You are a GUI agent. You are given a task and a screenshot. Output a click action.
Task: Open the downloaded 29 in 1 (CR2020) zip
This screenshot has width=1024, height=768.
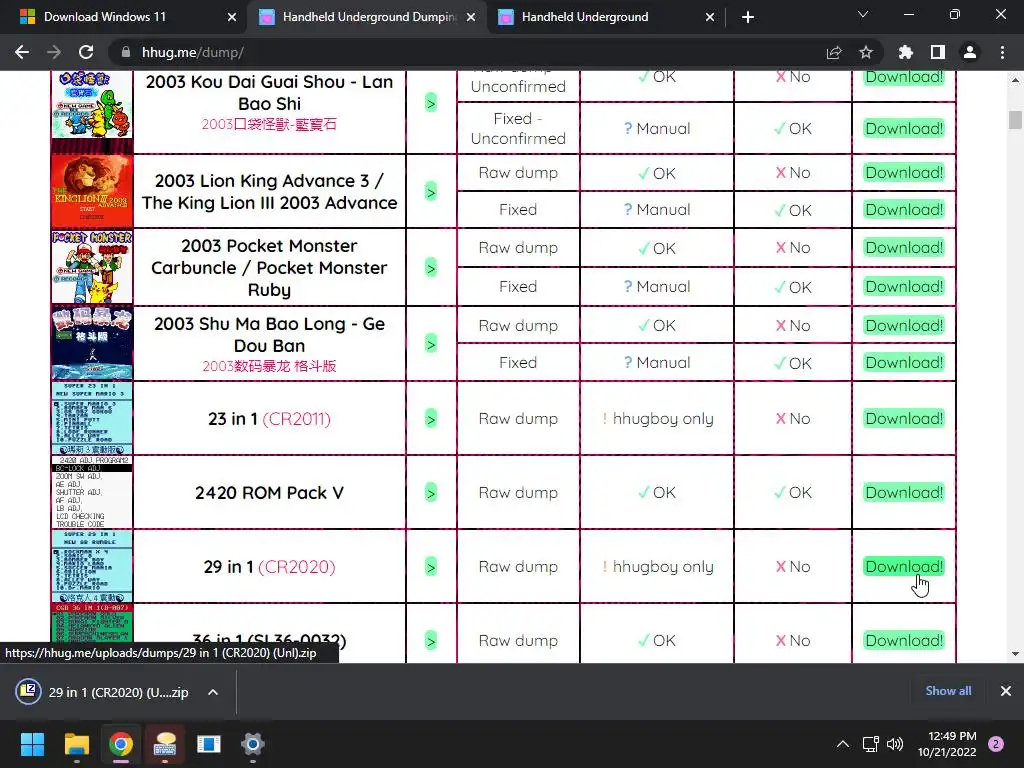(104, 692)
